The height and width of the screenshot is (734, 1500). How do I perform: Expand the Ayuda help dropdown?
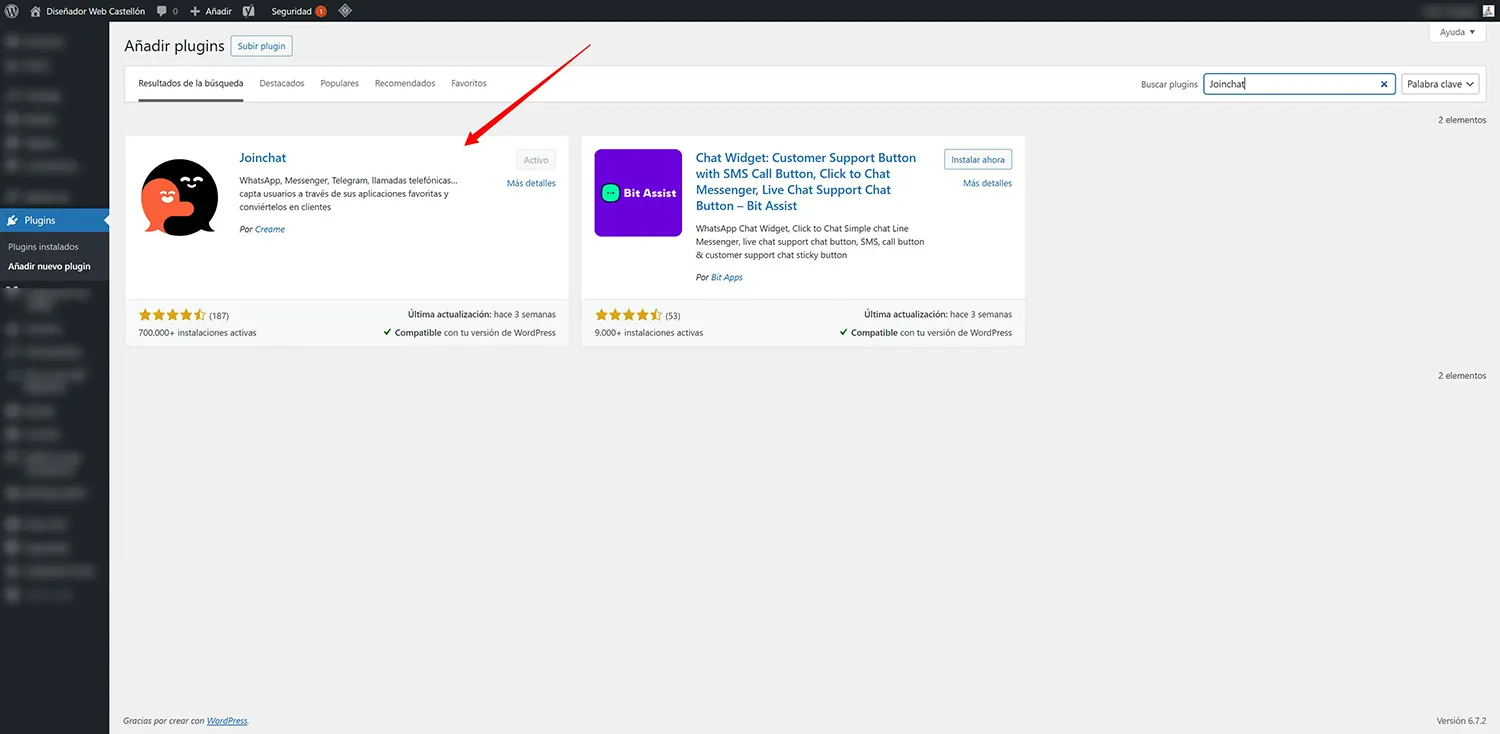click(1457, 32)
